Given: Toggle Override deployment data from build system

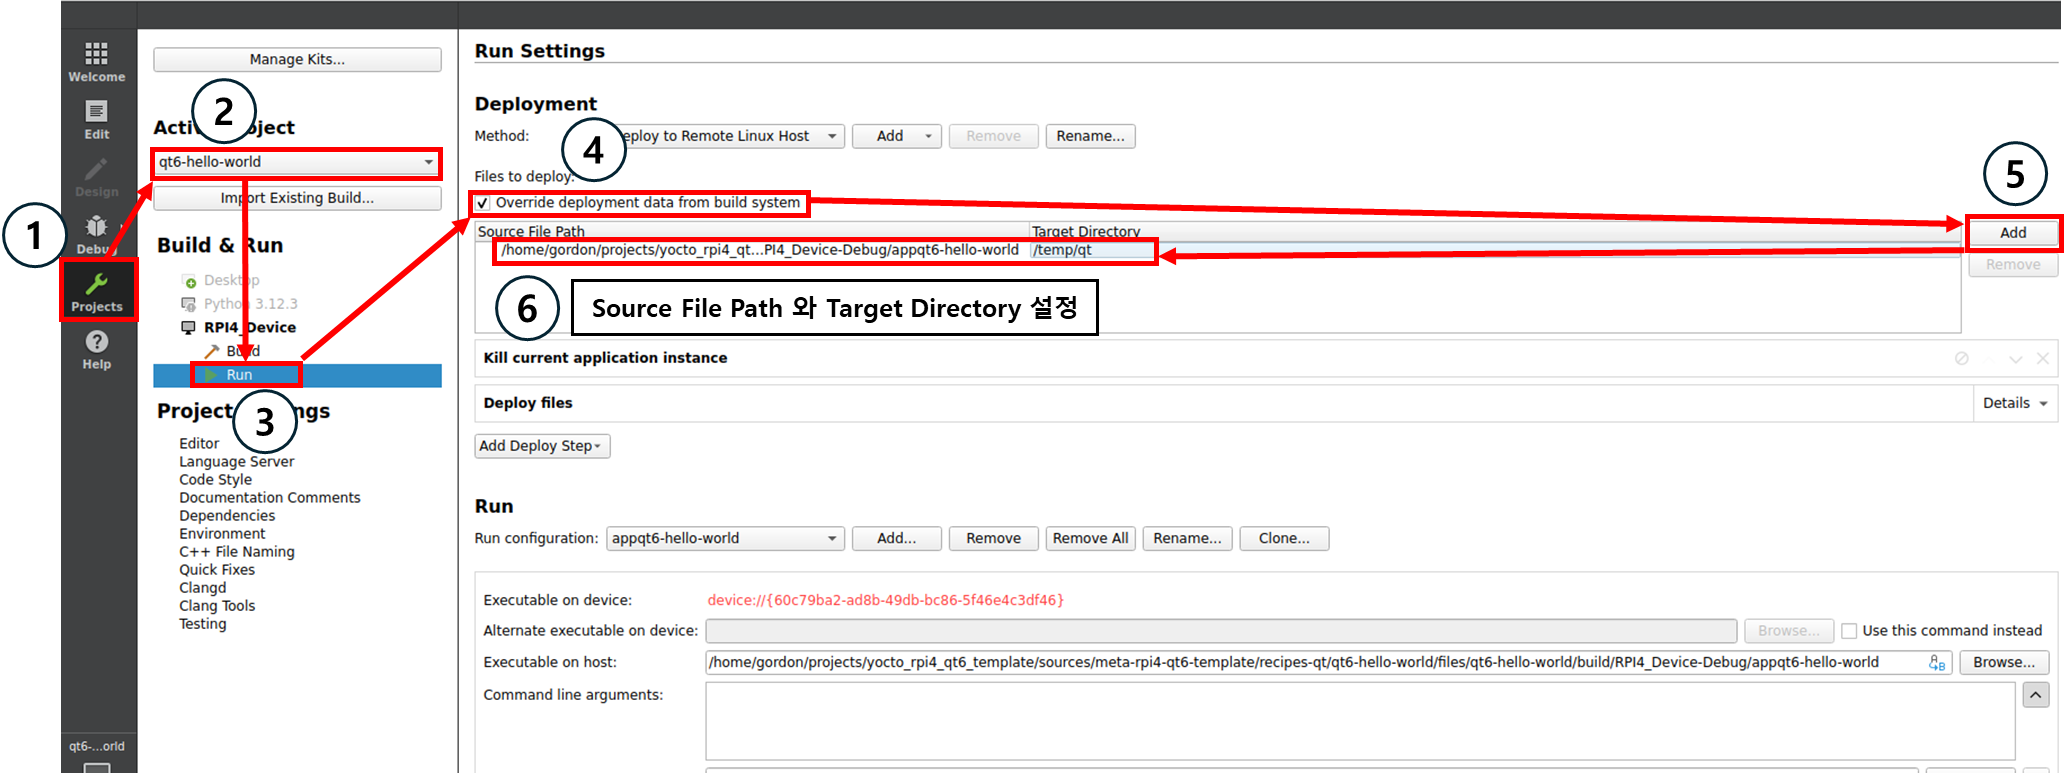Looking at the screenshot, I should pyautogui.click(x=483, y=203).
